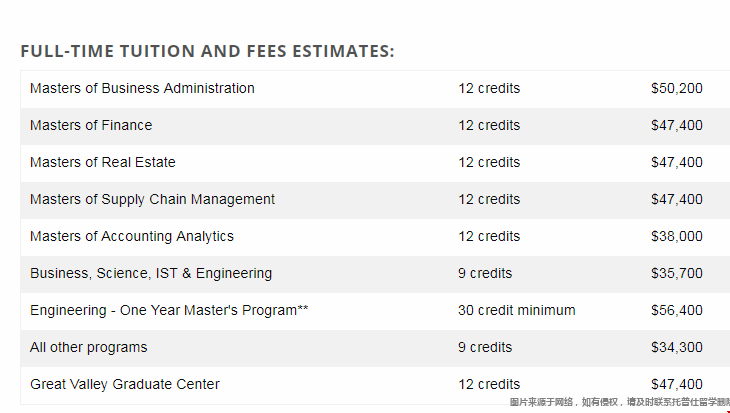The height and width of the screenshot is (413, 730).
Task: Click the $56,400 tuition amount
Action: coord(676,310)
